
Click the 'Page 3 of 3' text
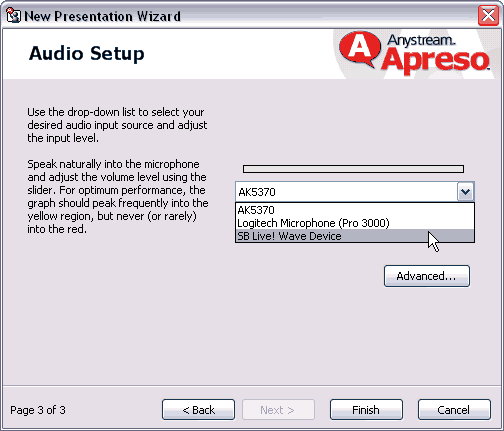(38, 410)
